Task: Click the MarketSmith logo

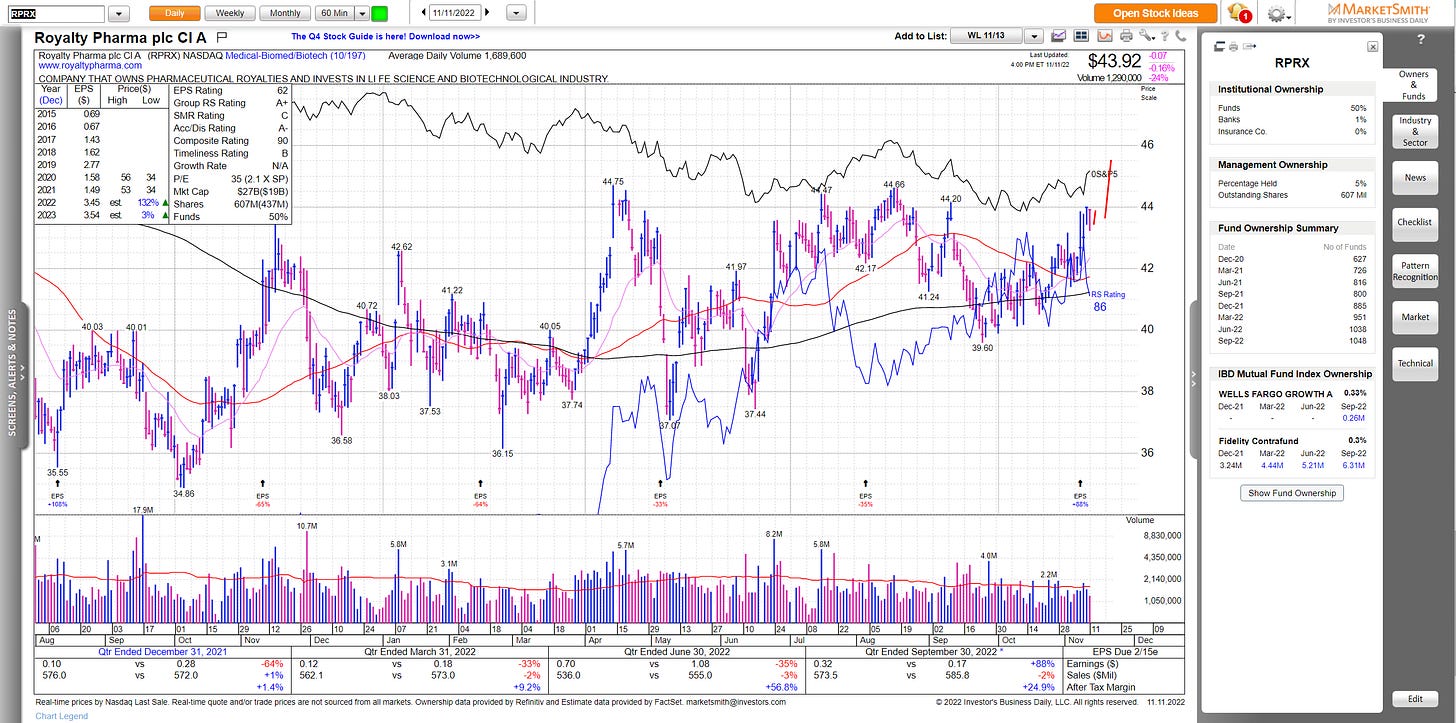Action: tap(1380, 13)
